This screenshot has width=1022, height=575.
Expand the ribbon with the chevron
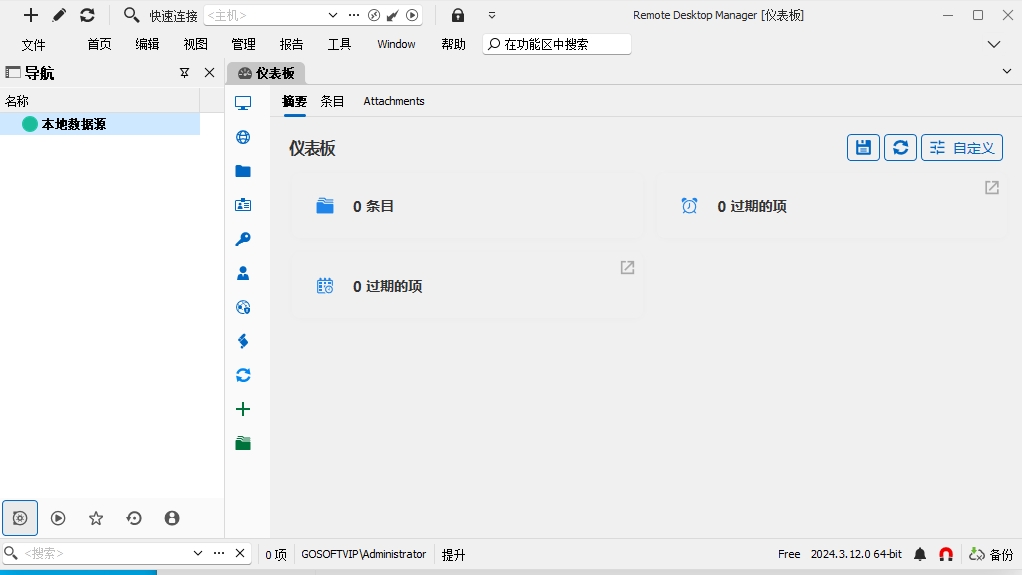click(x=994, y=44)
